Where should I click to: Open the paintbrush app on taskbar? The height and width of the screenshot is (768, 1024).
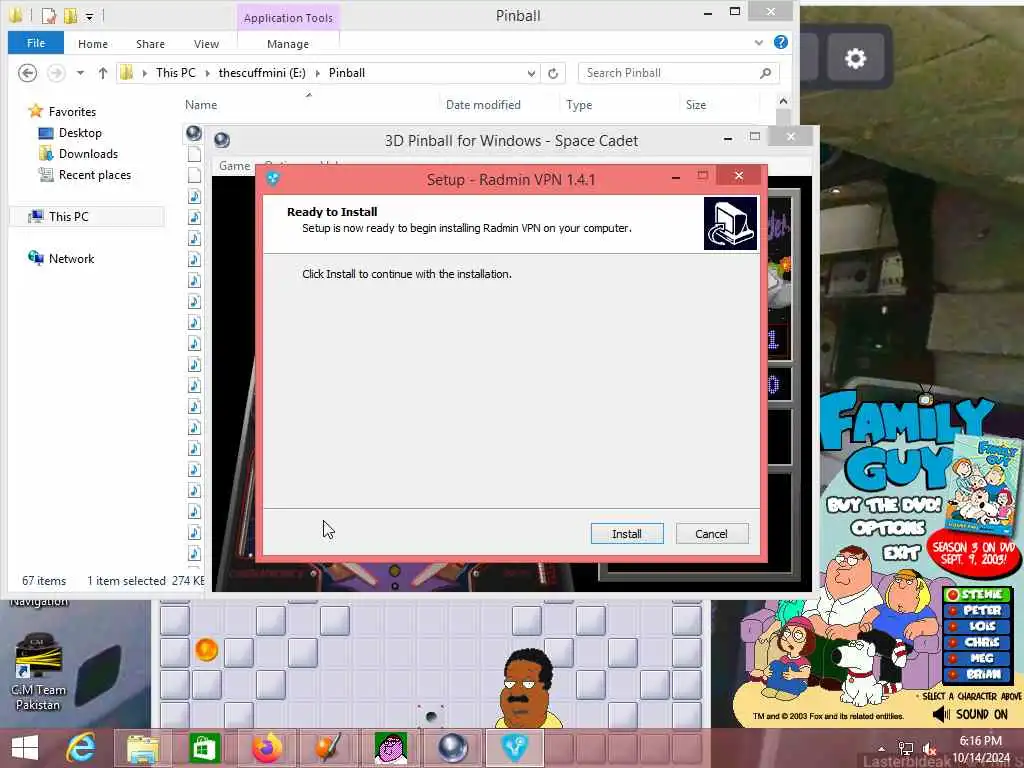pos(328,748)
